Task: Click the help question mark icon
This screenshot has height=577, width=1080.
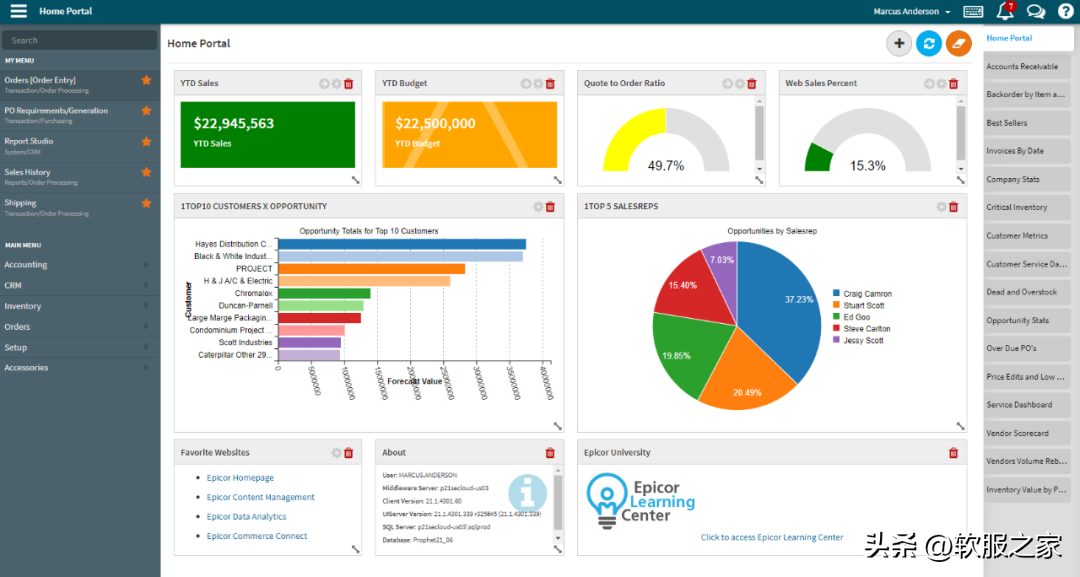Action: click(1065, 12)
